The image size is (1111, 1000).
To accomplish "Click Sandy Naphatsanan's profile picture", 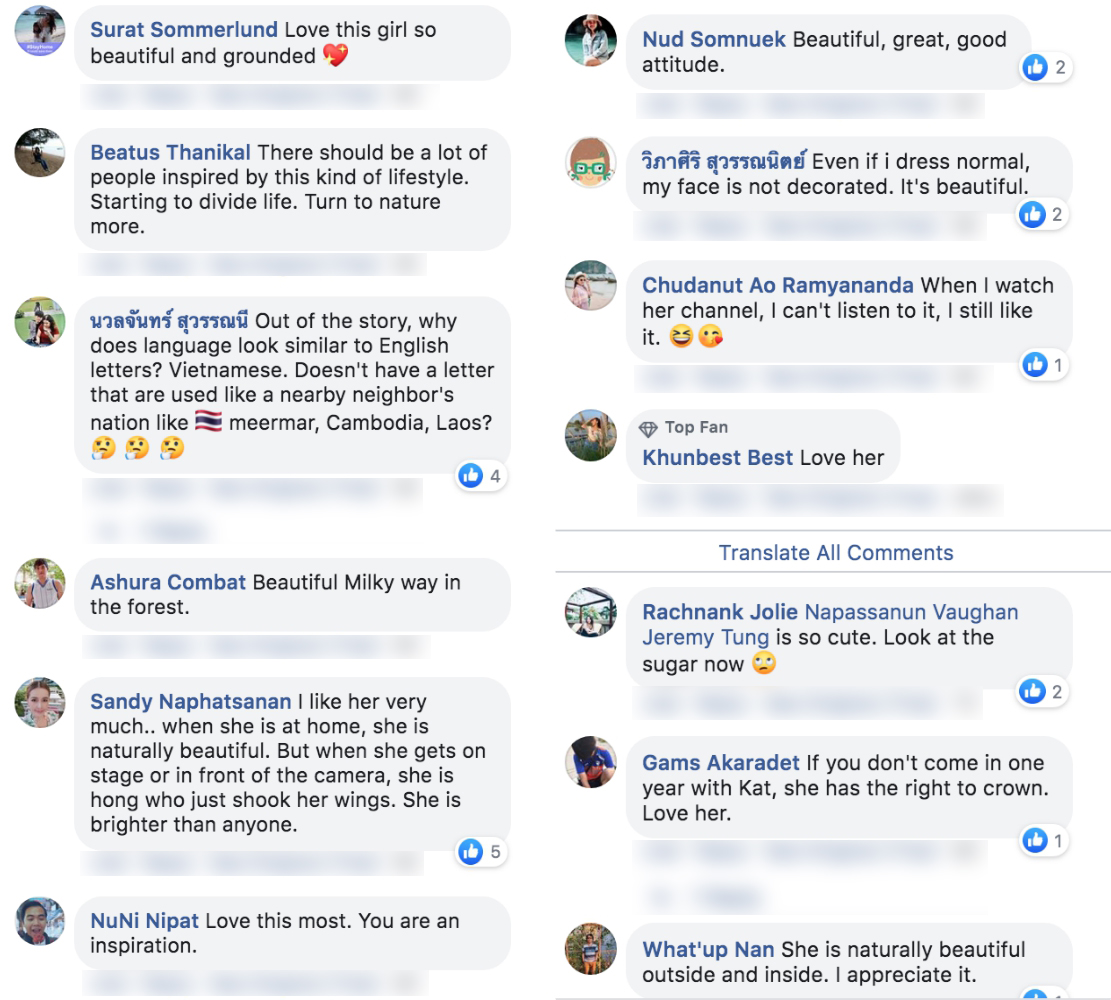I will pos(40,702).
